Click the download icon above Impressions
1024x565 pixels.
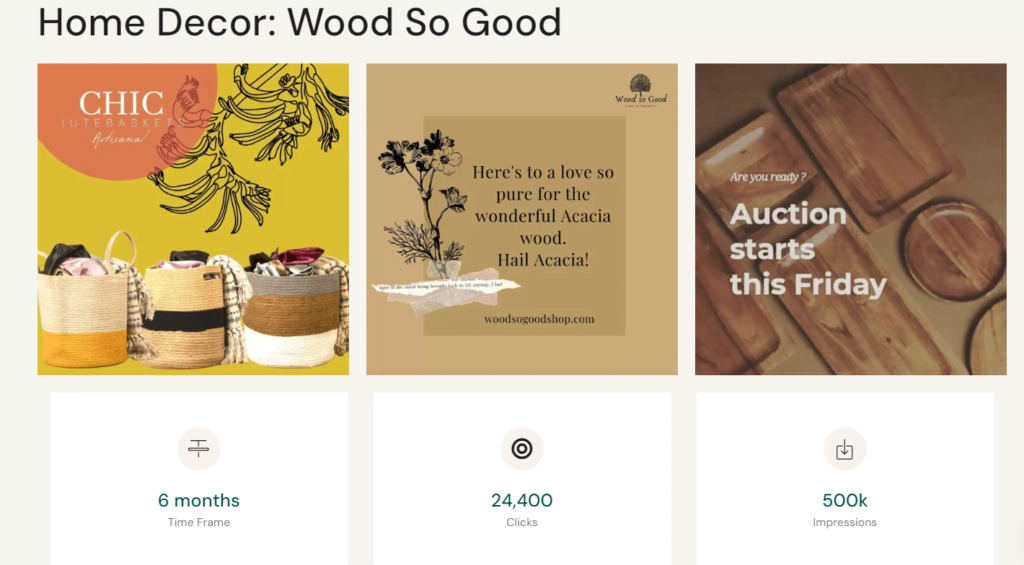(x=845, y=450)
